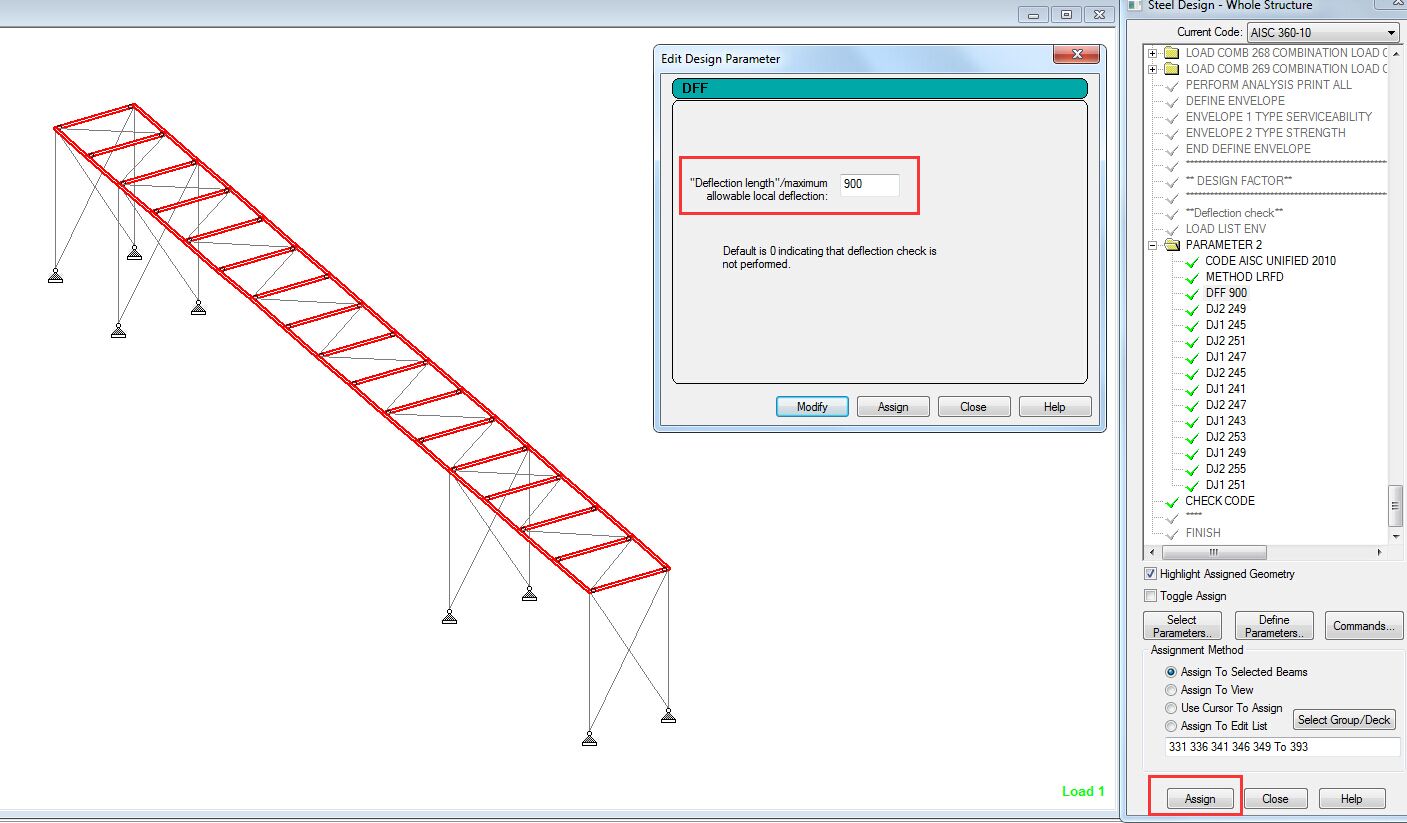Select ENVELOPE 1 TYPE SERVICEABILITY
This screenshot has width=1407, height=823.
pos(1278,117)
